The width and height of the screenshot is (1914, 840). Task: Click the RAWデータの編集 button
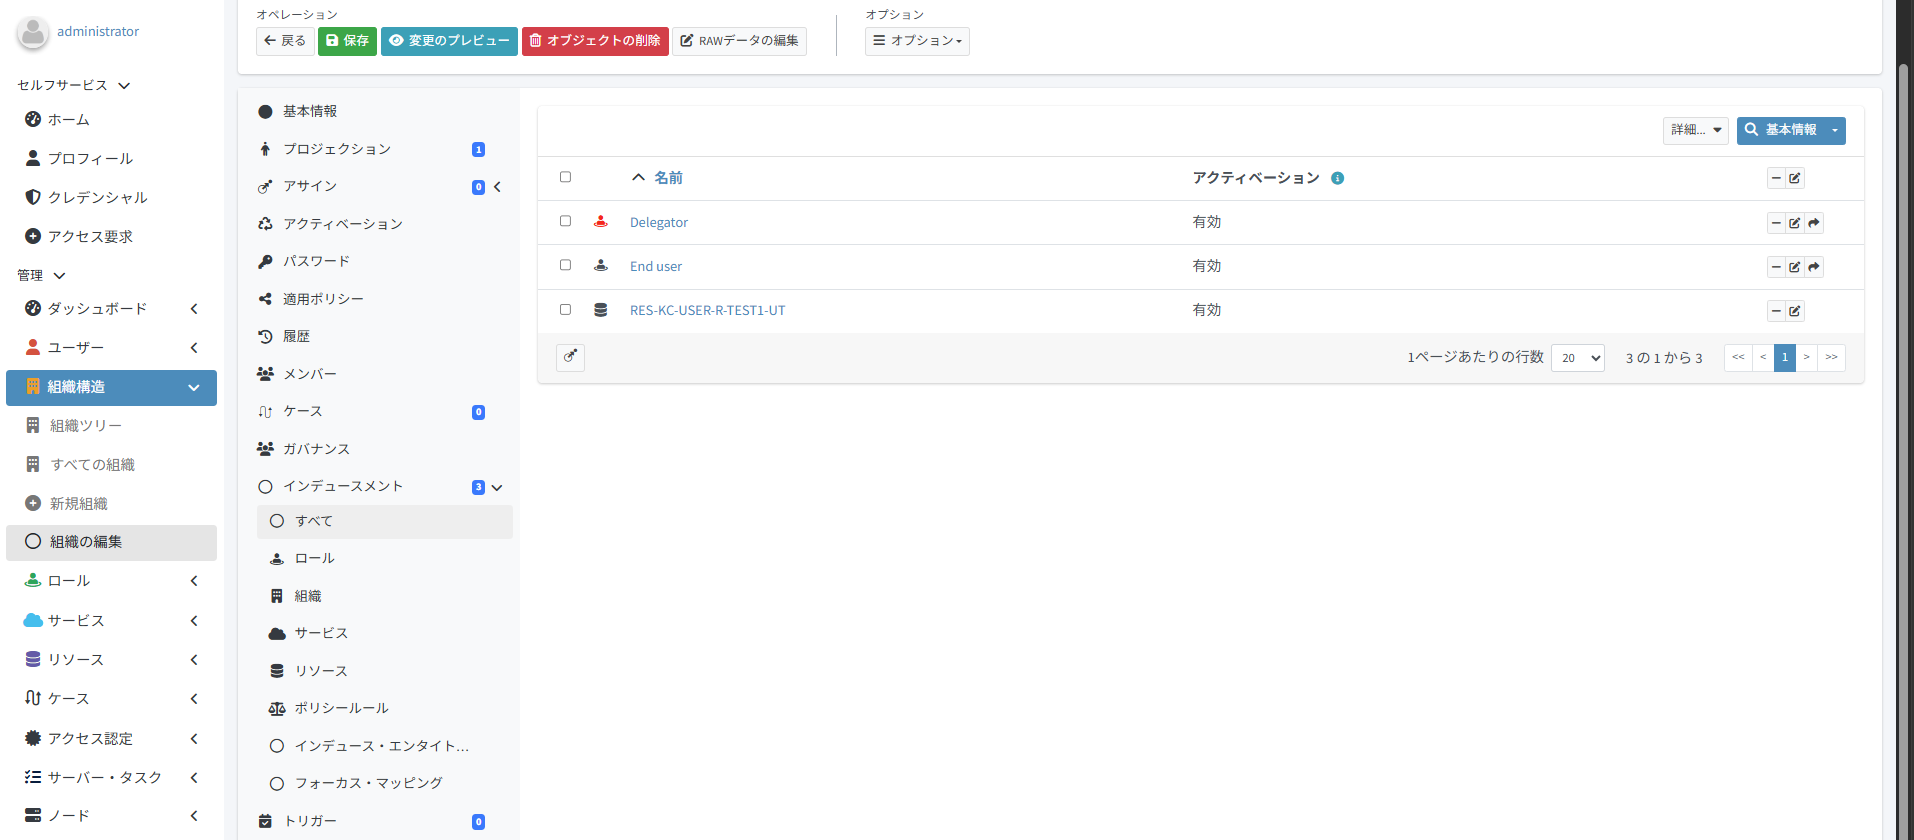click(739, 41)
